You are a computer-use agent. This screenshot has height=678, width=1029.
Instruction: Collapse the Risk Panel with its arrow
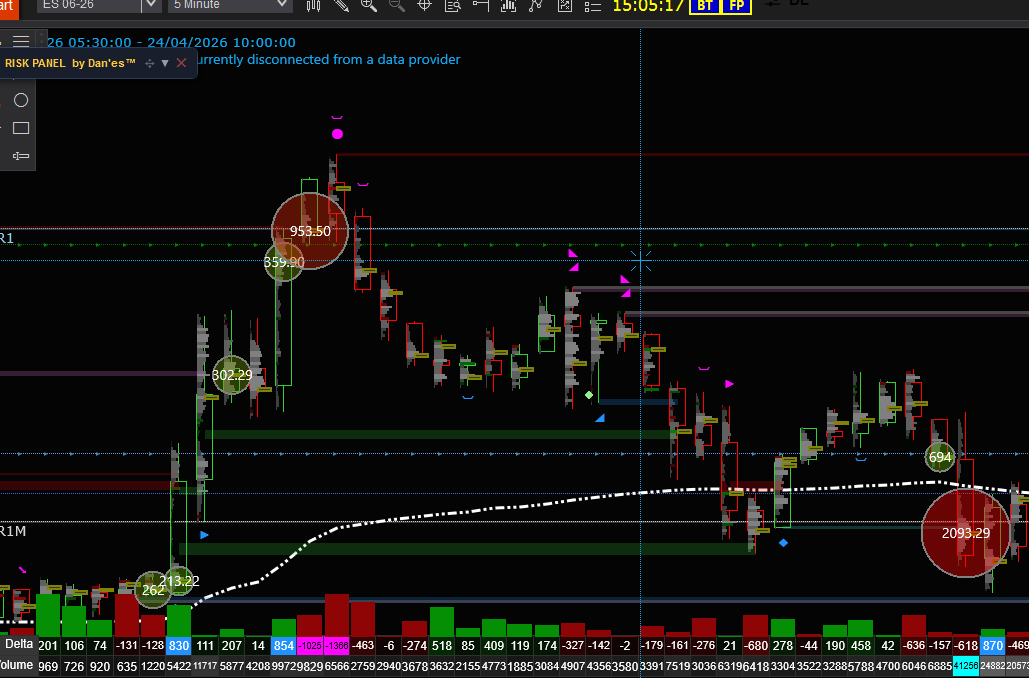(x=165, y=63)
